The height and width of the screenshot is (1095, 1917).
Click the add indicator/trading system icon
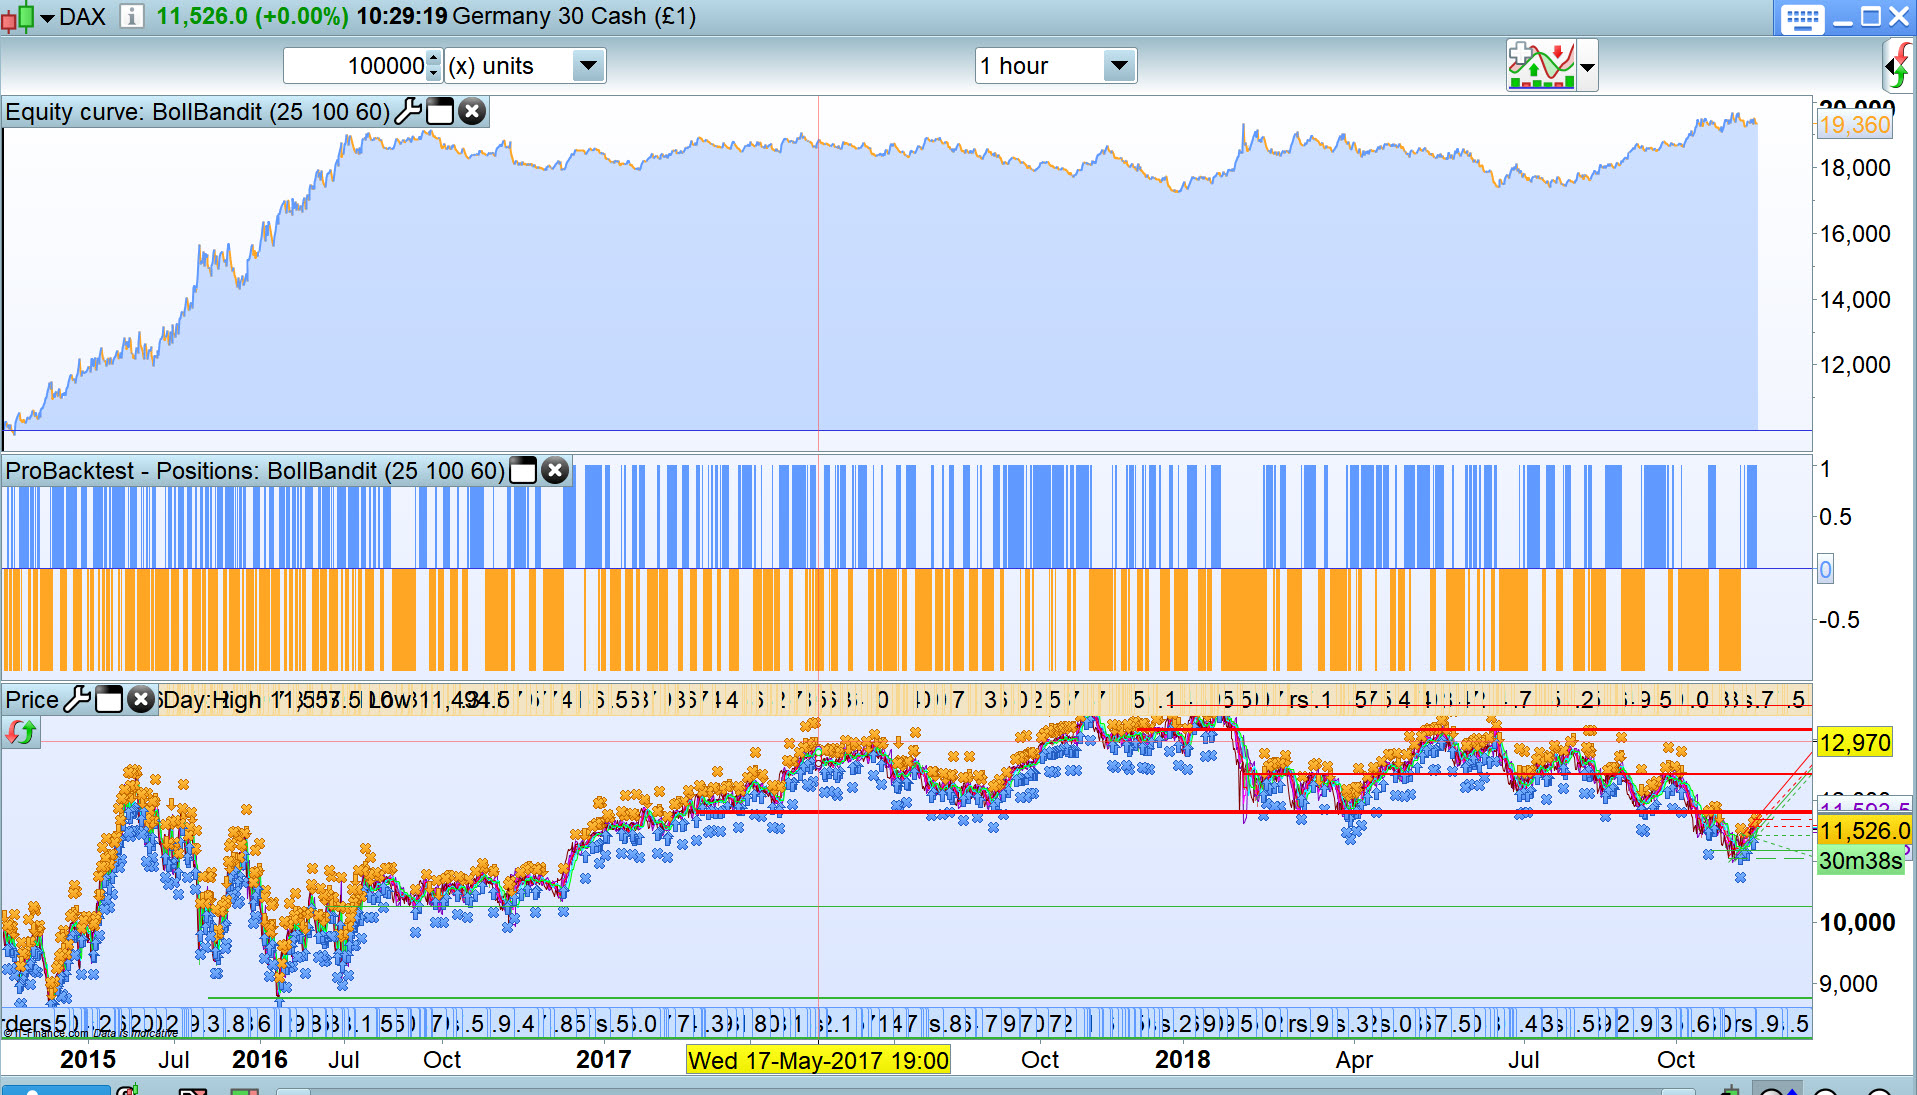1541,66
